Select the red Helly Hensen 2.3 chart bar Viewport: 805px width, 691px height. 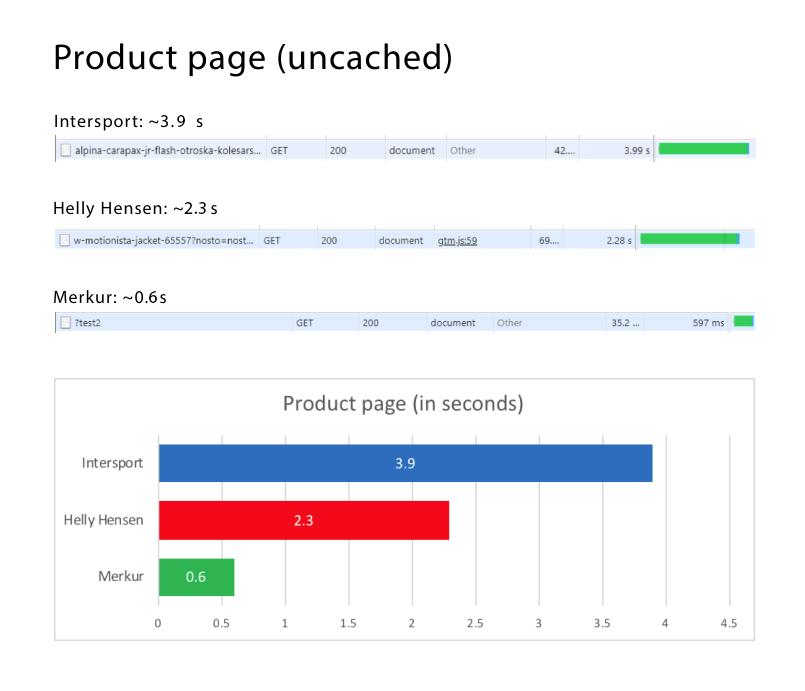click(304, 520)
